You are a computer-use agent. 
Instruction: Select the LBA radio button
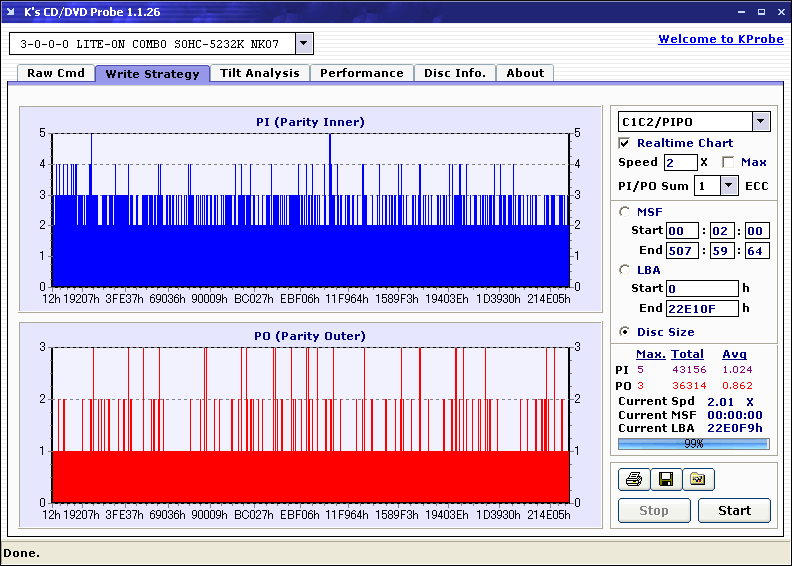click(625, 269)
